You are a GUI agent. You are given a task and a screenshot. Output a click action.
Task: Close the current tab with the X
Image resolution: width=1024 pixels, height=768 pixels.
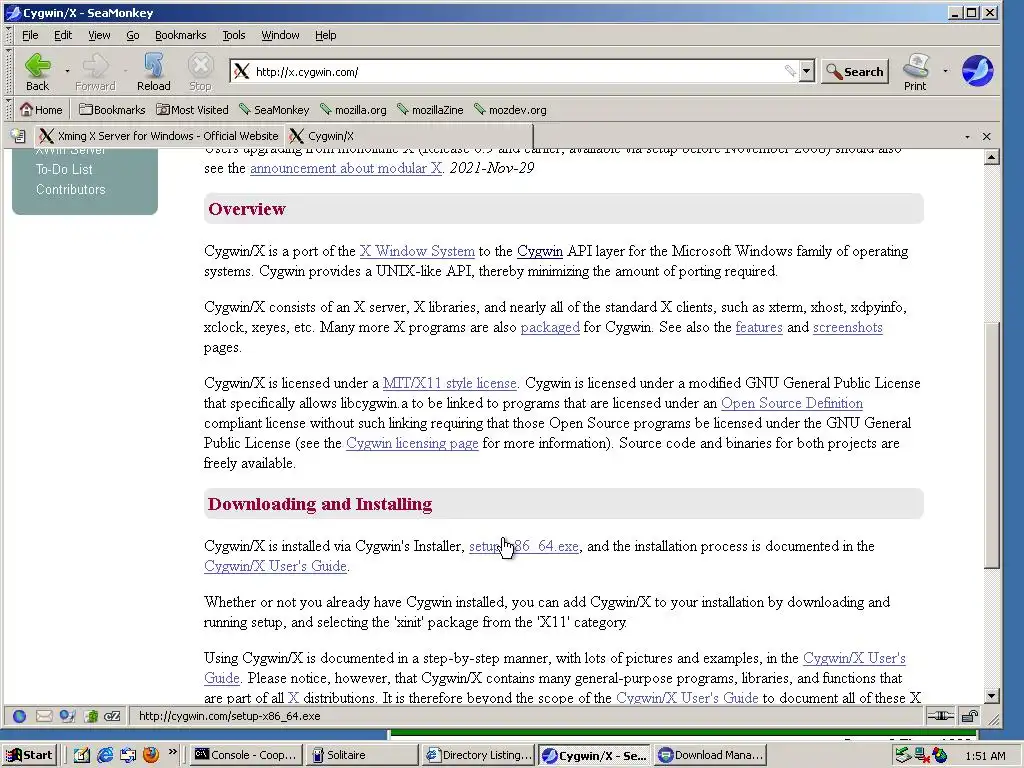[x=987, y=136]
